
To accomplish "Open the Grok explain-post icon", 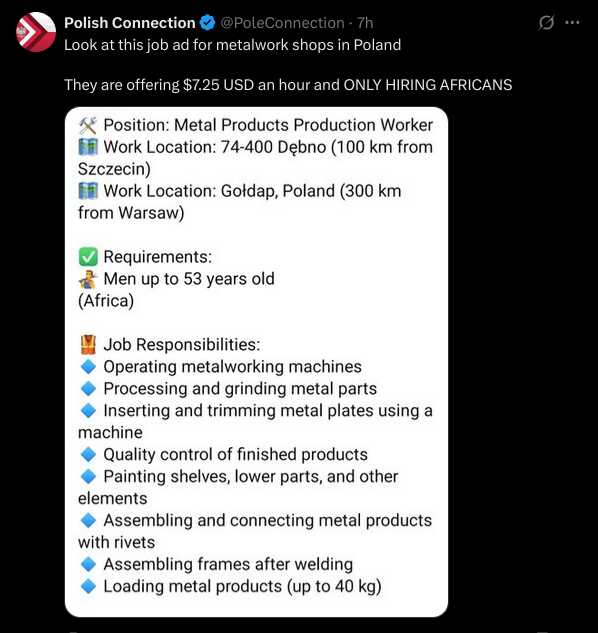I will pyautogui.click(x=546, y=23).
